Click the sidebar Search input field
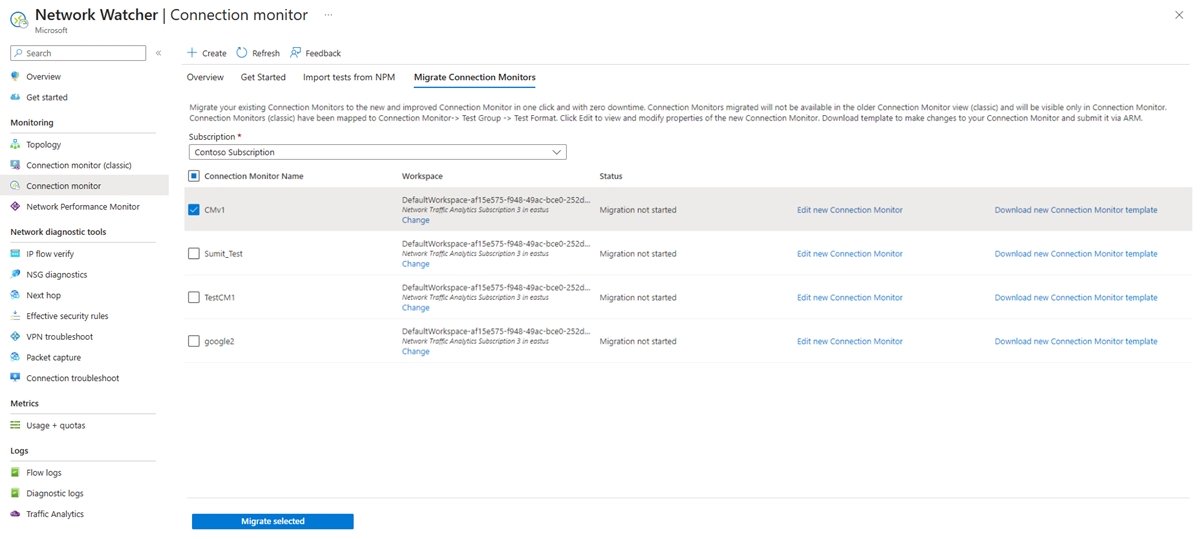 tap(80, 53)
